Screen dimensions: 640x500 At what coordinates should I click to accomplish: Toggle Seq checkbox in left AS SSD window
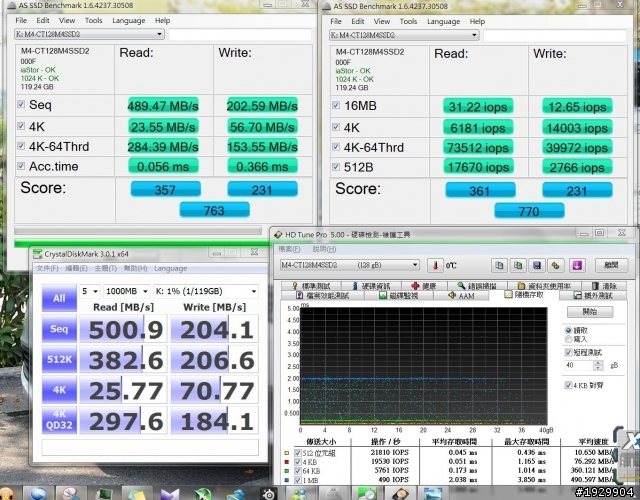click(21, 104)
